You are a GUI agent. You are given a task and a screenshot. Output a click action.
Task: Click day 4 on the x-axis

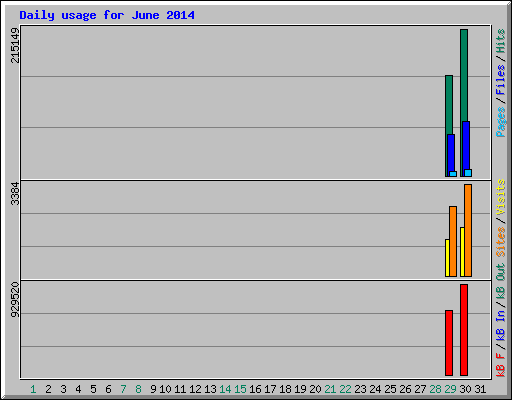(78, 389)
